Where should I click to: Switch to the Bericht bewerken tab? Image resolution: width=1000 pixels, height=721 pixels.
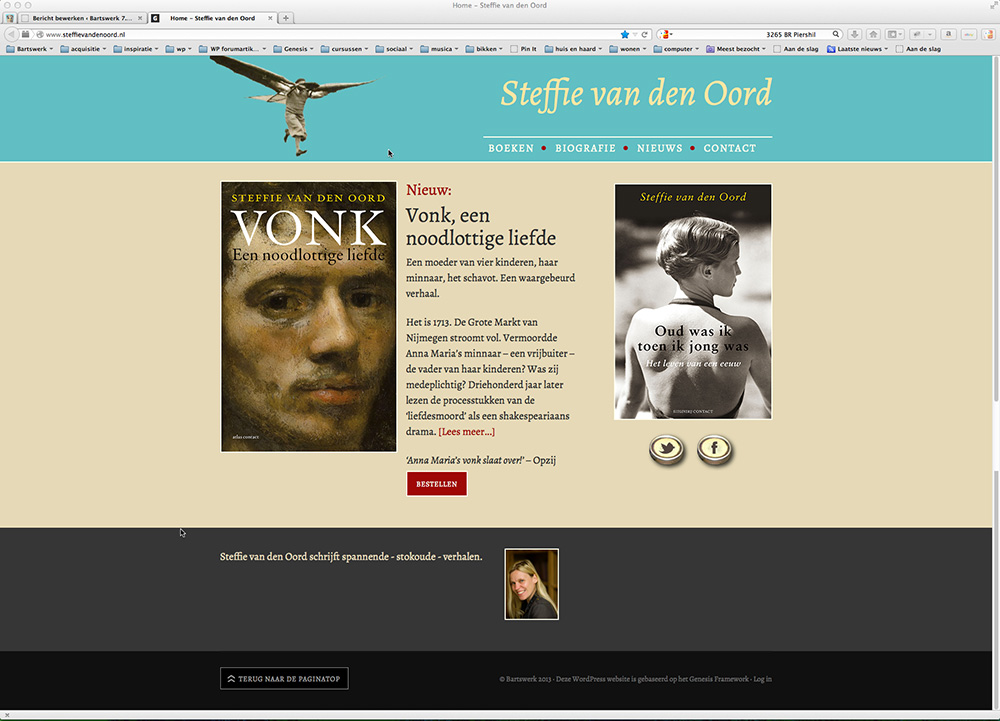pos(82,18)
